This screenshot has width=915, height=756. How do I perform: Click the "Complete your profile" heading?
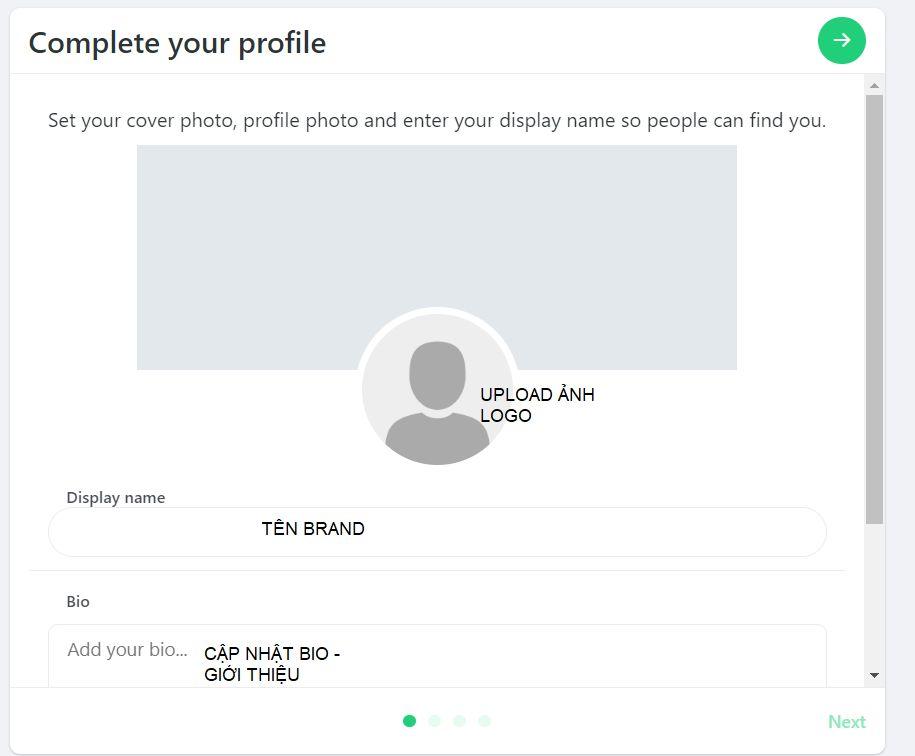177,43
